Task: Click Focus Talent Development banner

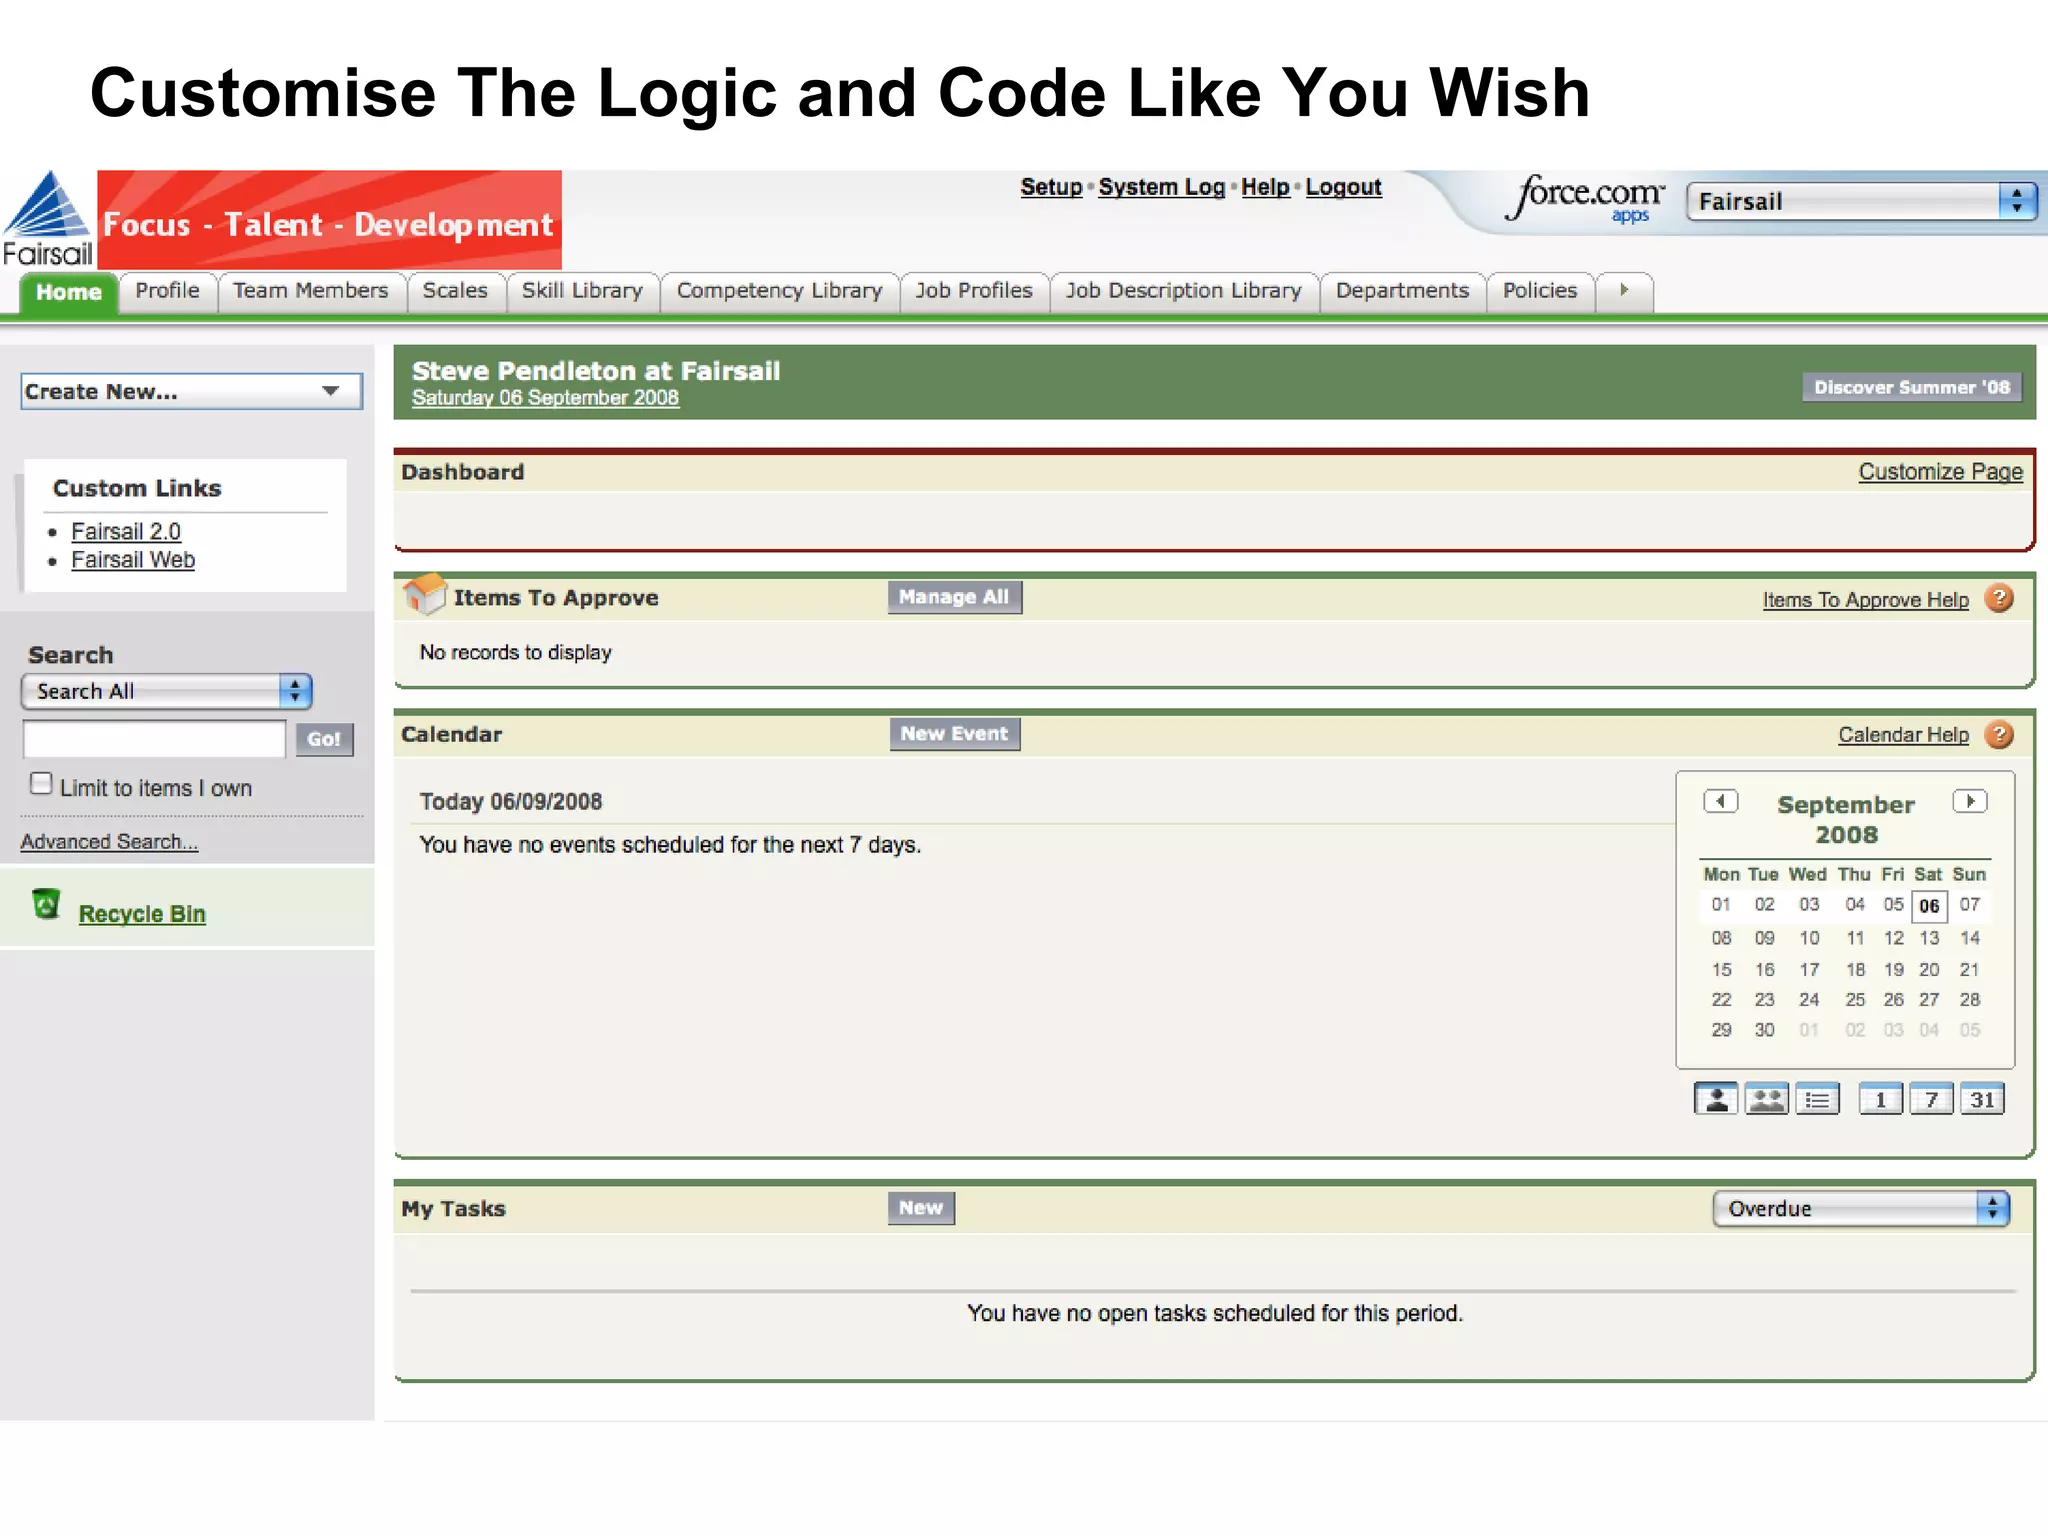Action: (329, 219)
